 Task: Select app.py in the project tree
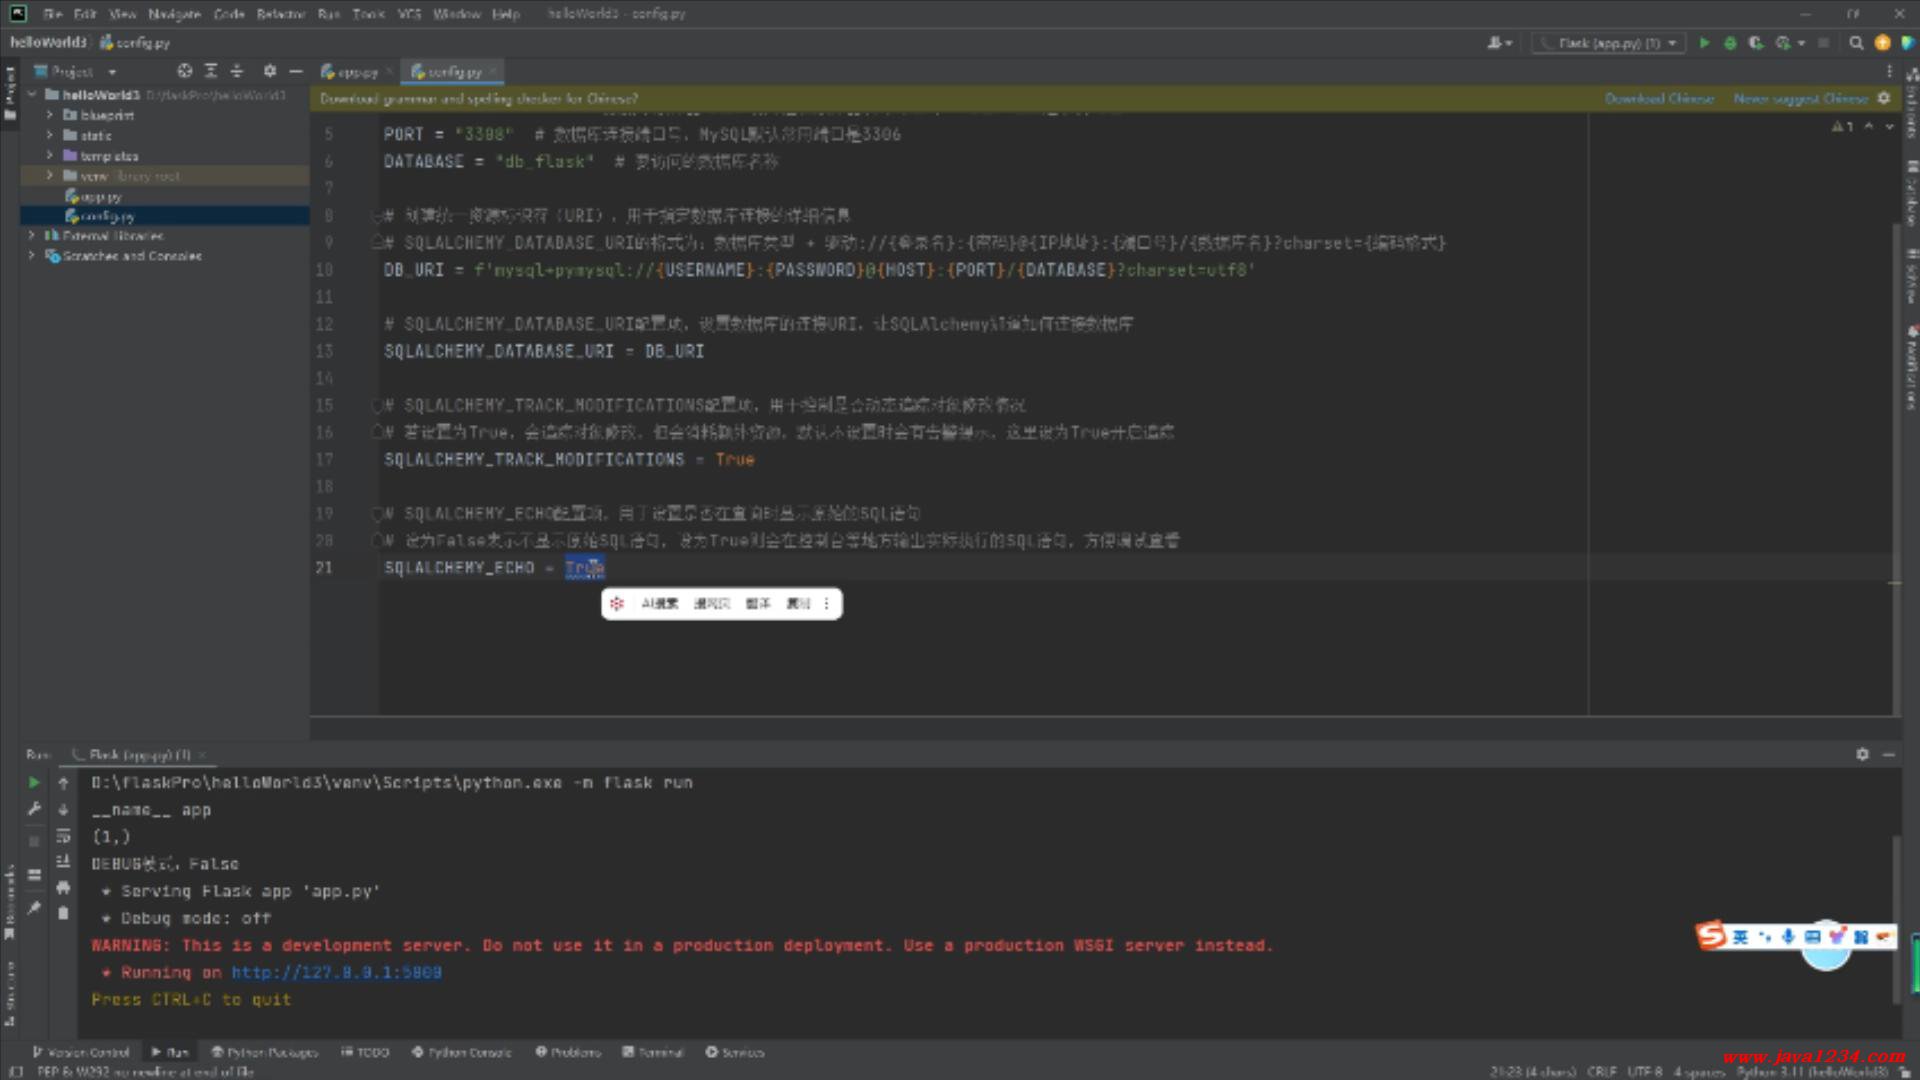[x=100, y=196]
